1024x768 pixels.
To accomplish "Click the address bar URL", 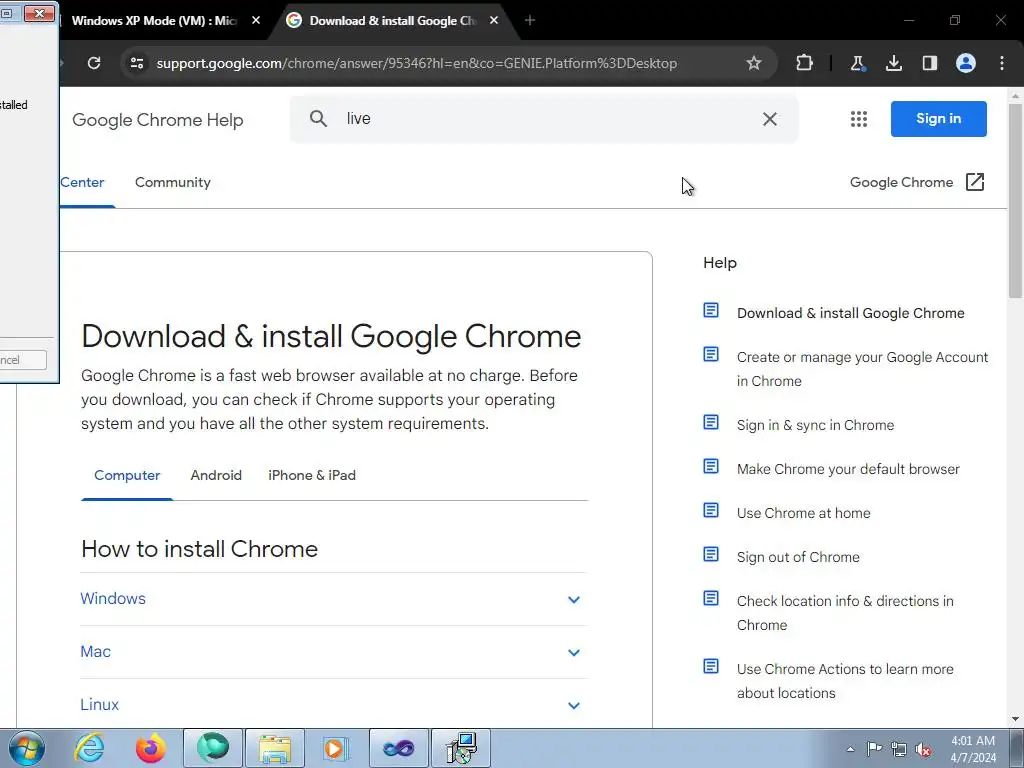I will tap(417, 63).
